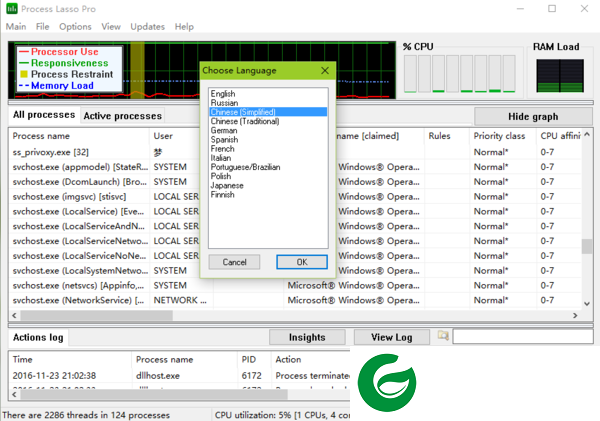Viewport: 600px width, 421px height.
Task: Open the Main menu
Action: (16, 26)
